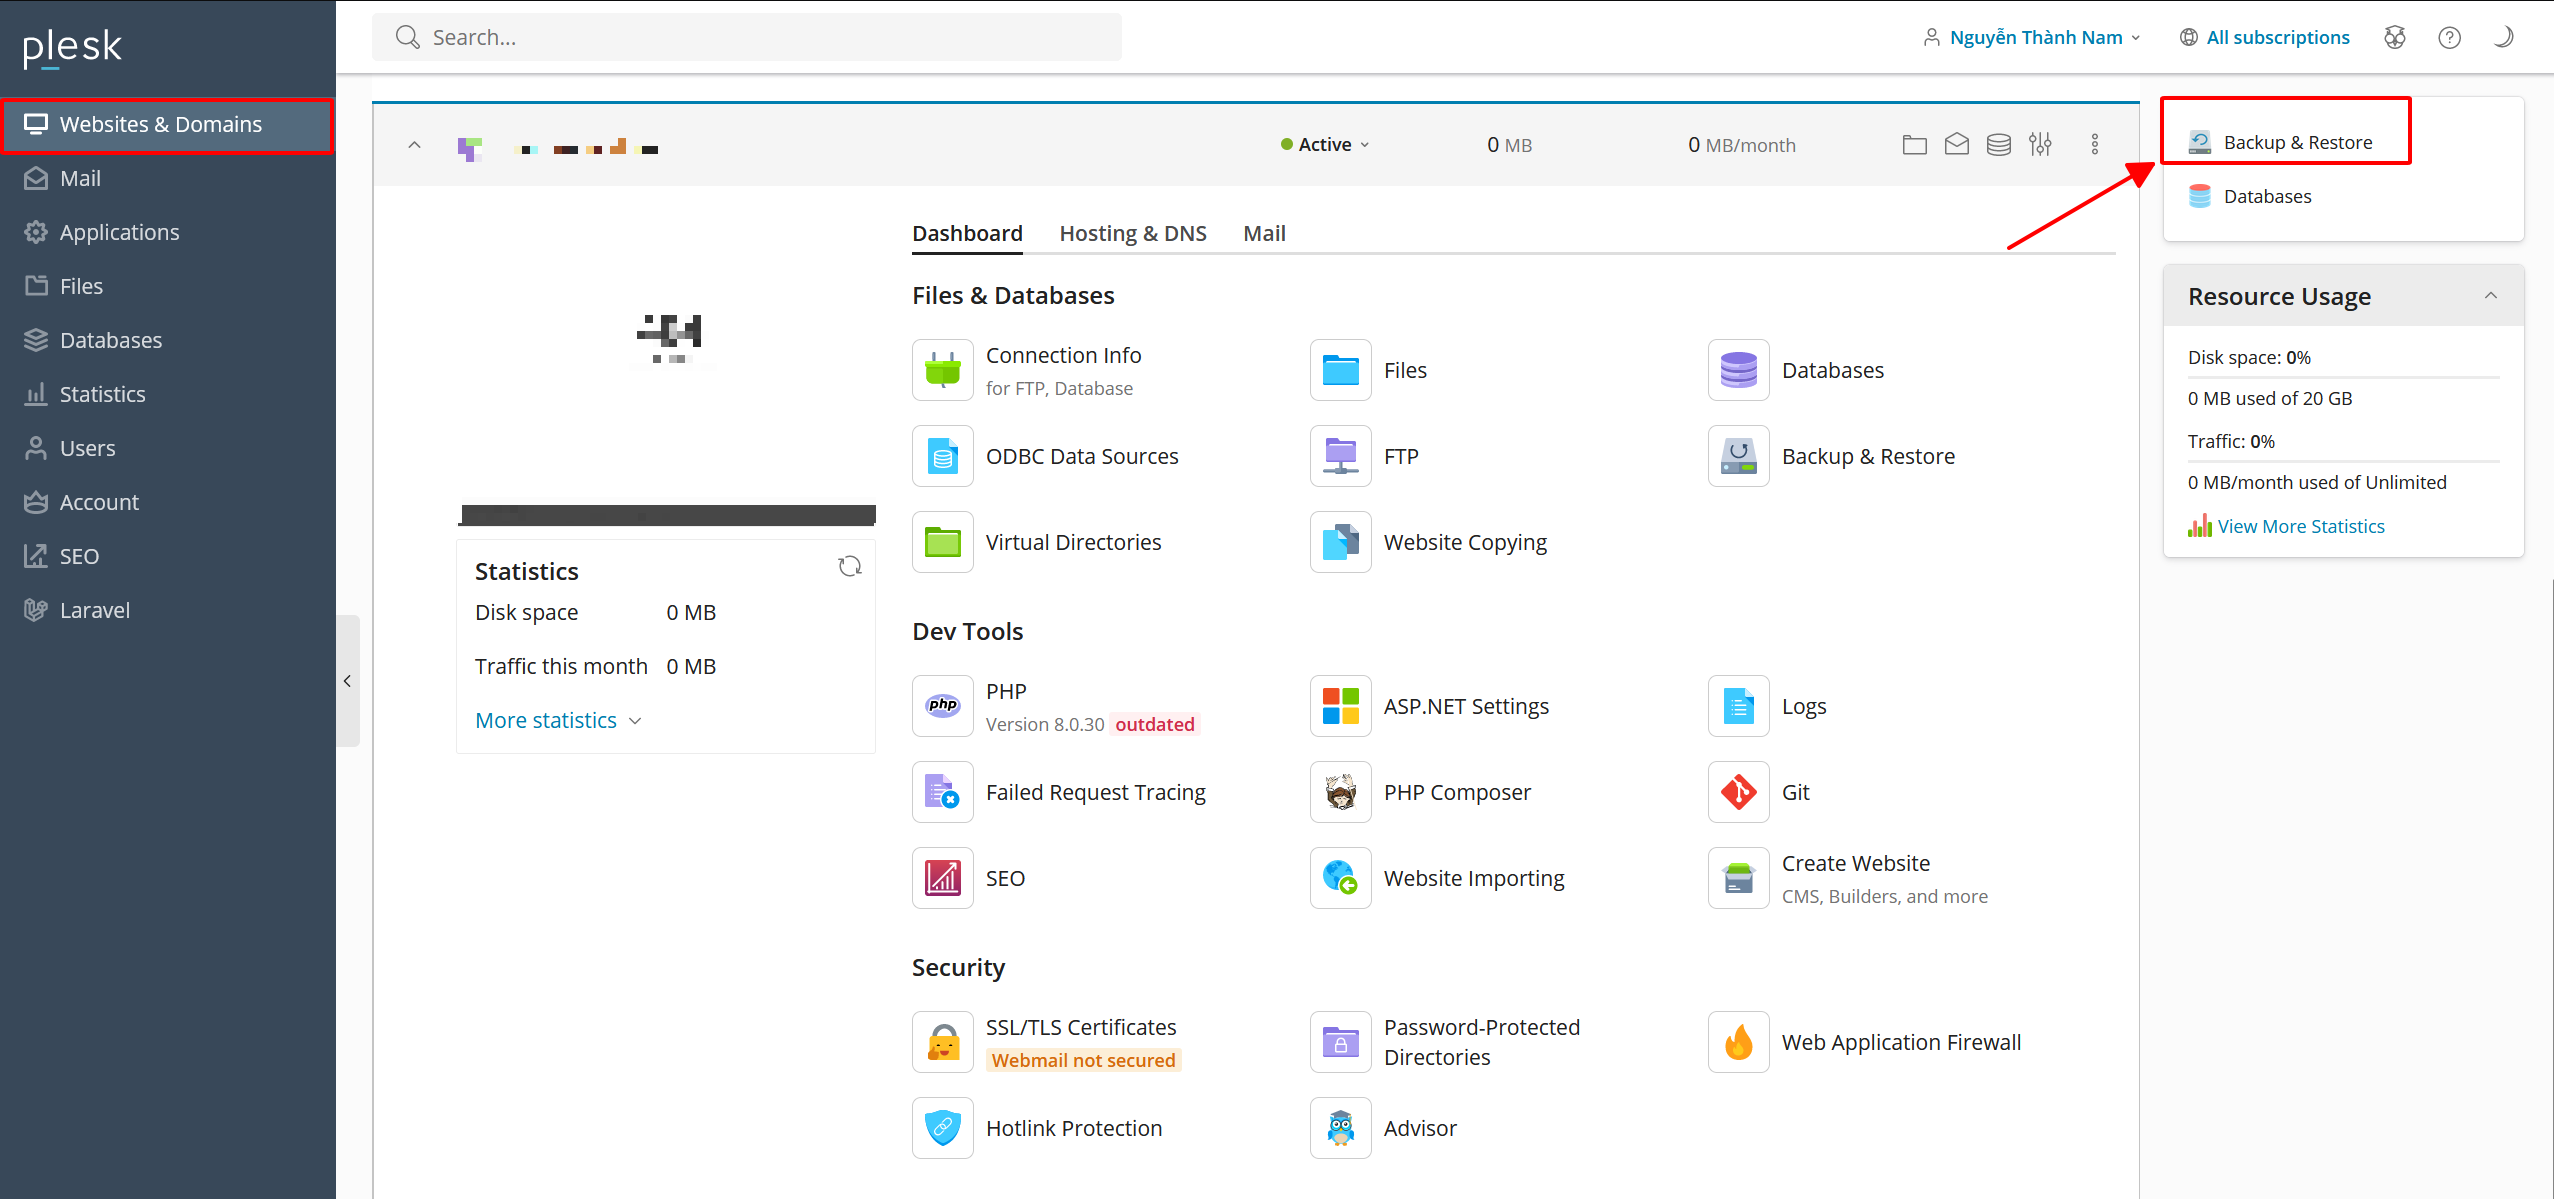
Task: Open All subscriptions selector
Action: coord(2264,37)
